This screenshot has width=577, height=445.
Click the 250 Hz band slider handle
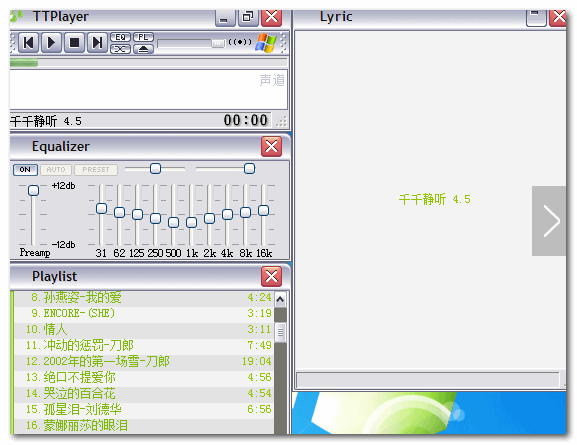155,218
